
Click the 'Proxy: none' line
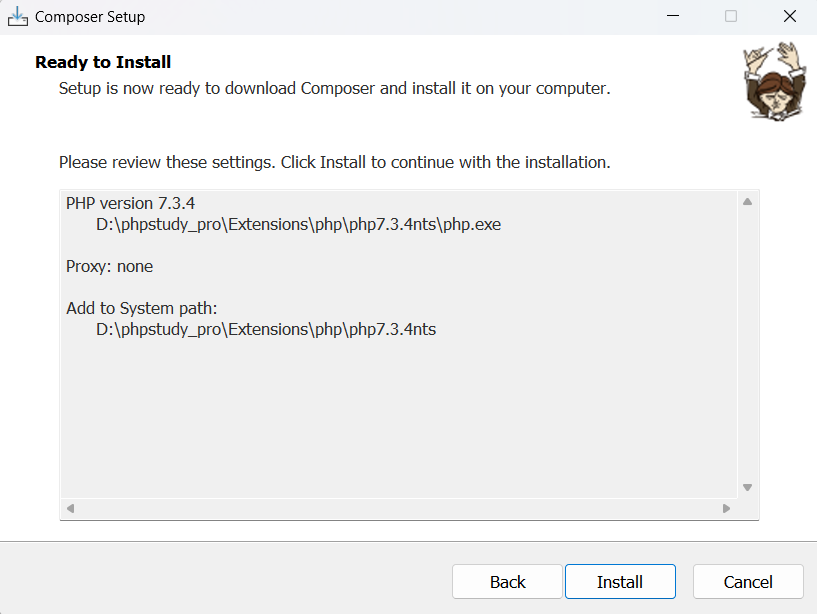coord(109,266)
